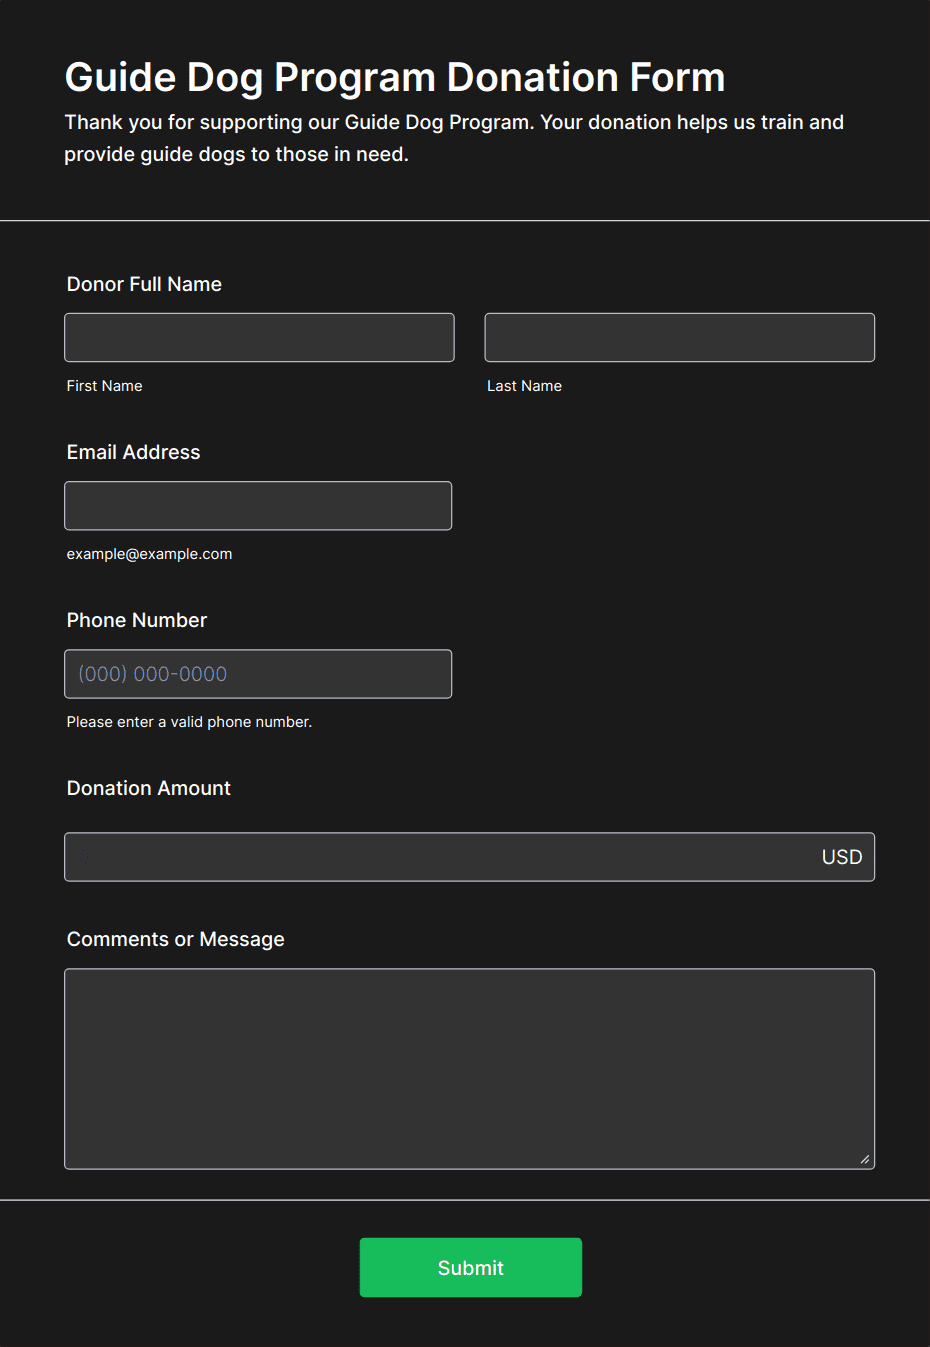
Task: Click the USD currency suffix
Action: 841,857
